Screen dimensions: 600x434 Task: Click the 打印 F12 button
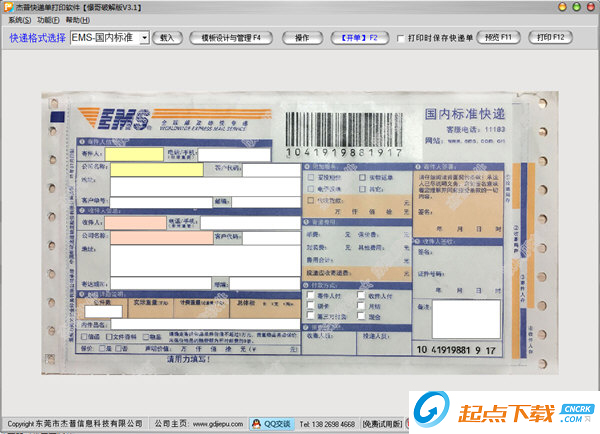click(550, 37)
